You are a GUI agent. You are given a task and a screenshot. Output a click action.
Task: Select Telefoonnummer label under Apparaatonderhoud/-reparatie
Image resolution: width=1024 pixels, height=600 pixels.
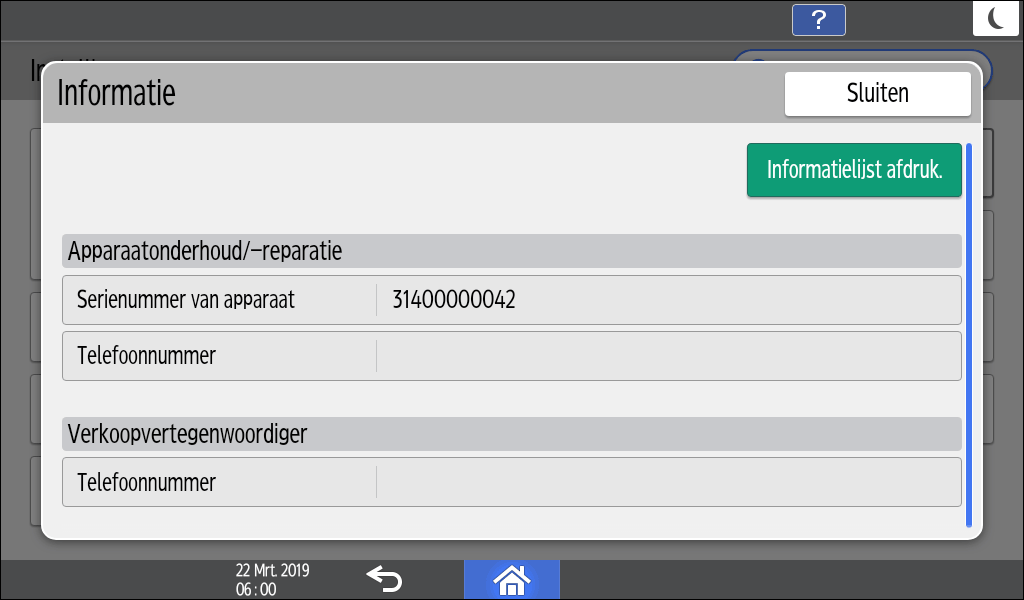(147, 356)
